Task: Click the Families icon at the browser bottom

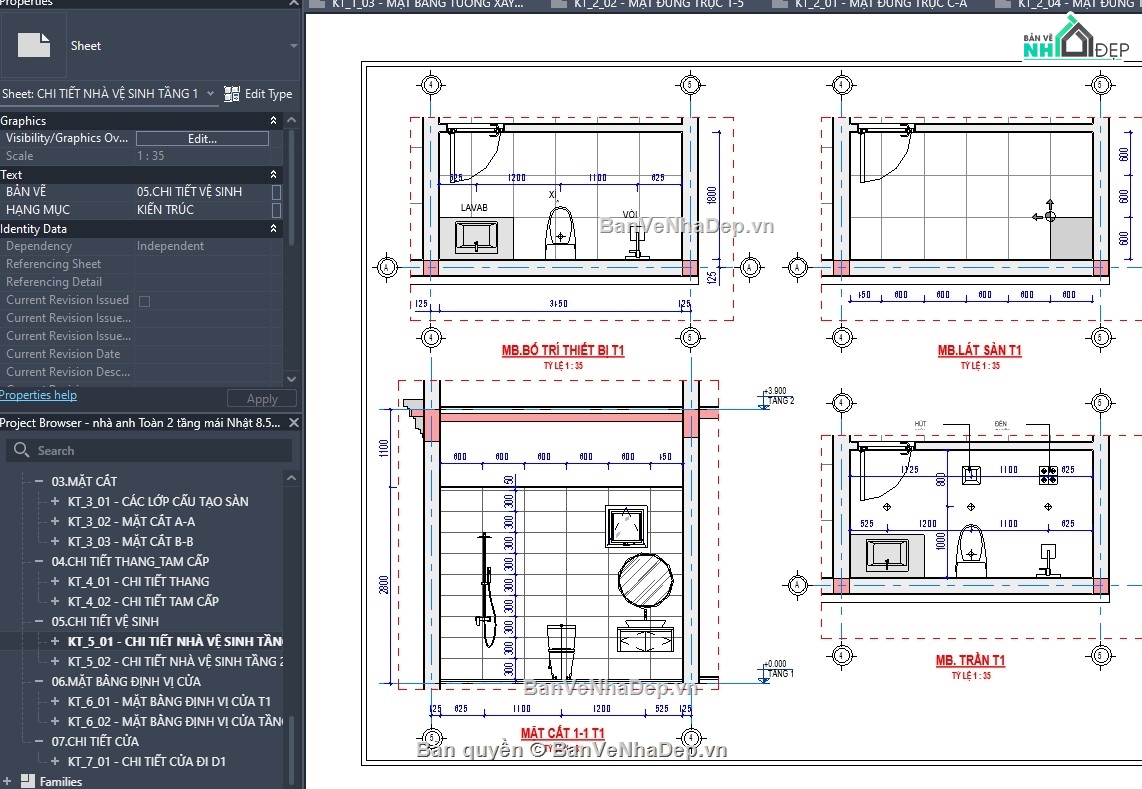Action: 27,781
